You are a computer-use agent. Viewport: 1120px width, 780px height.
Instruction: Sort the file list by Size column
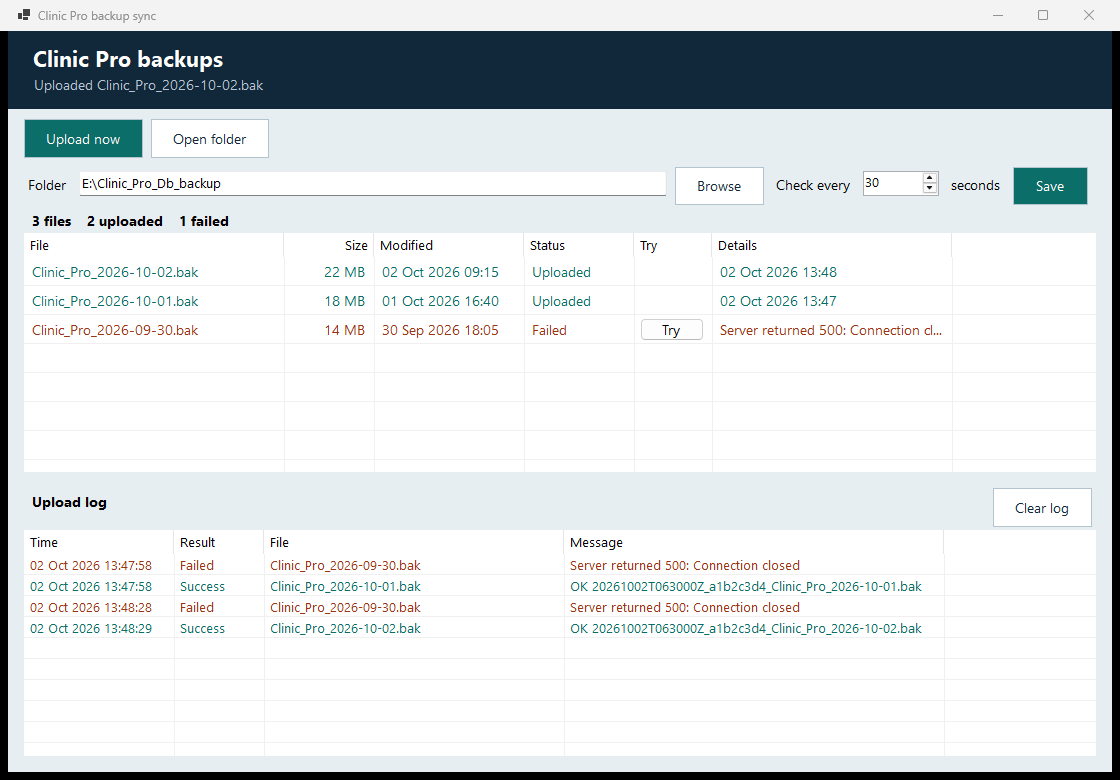coord(329,245)
